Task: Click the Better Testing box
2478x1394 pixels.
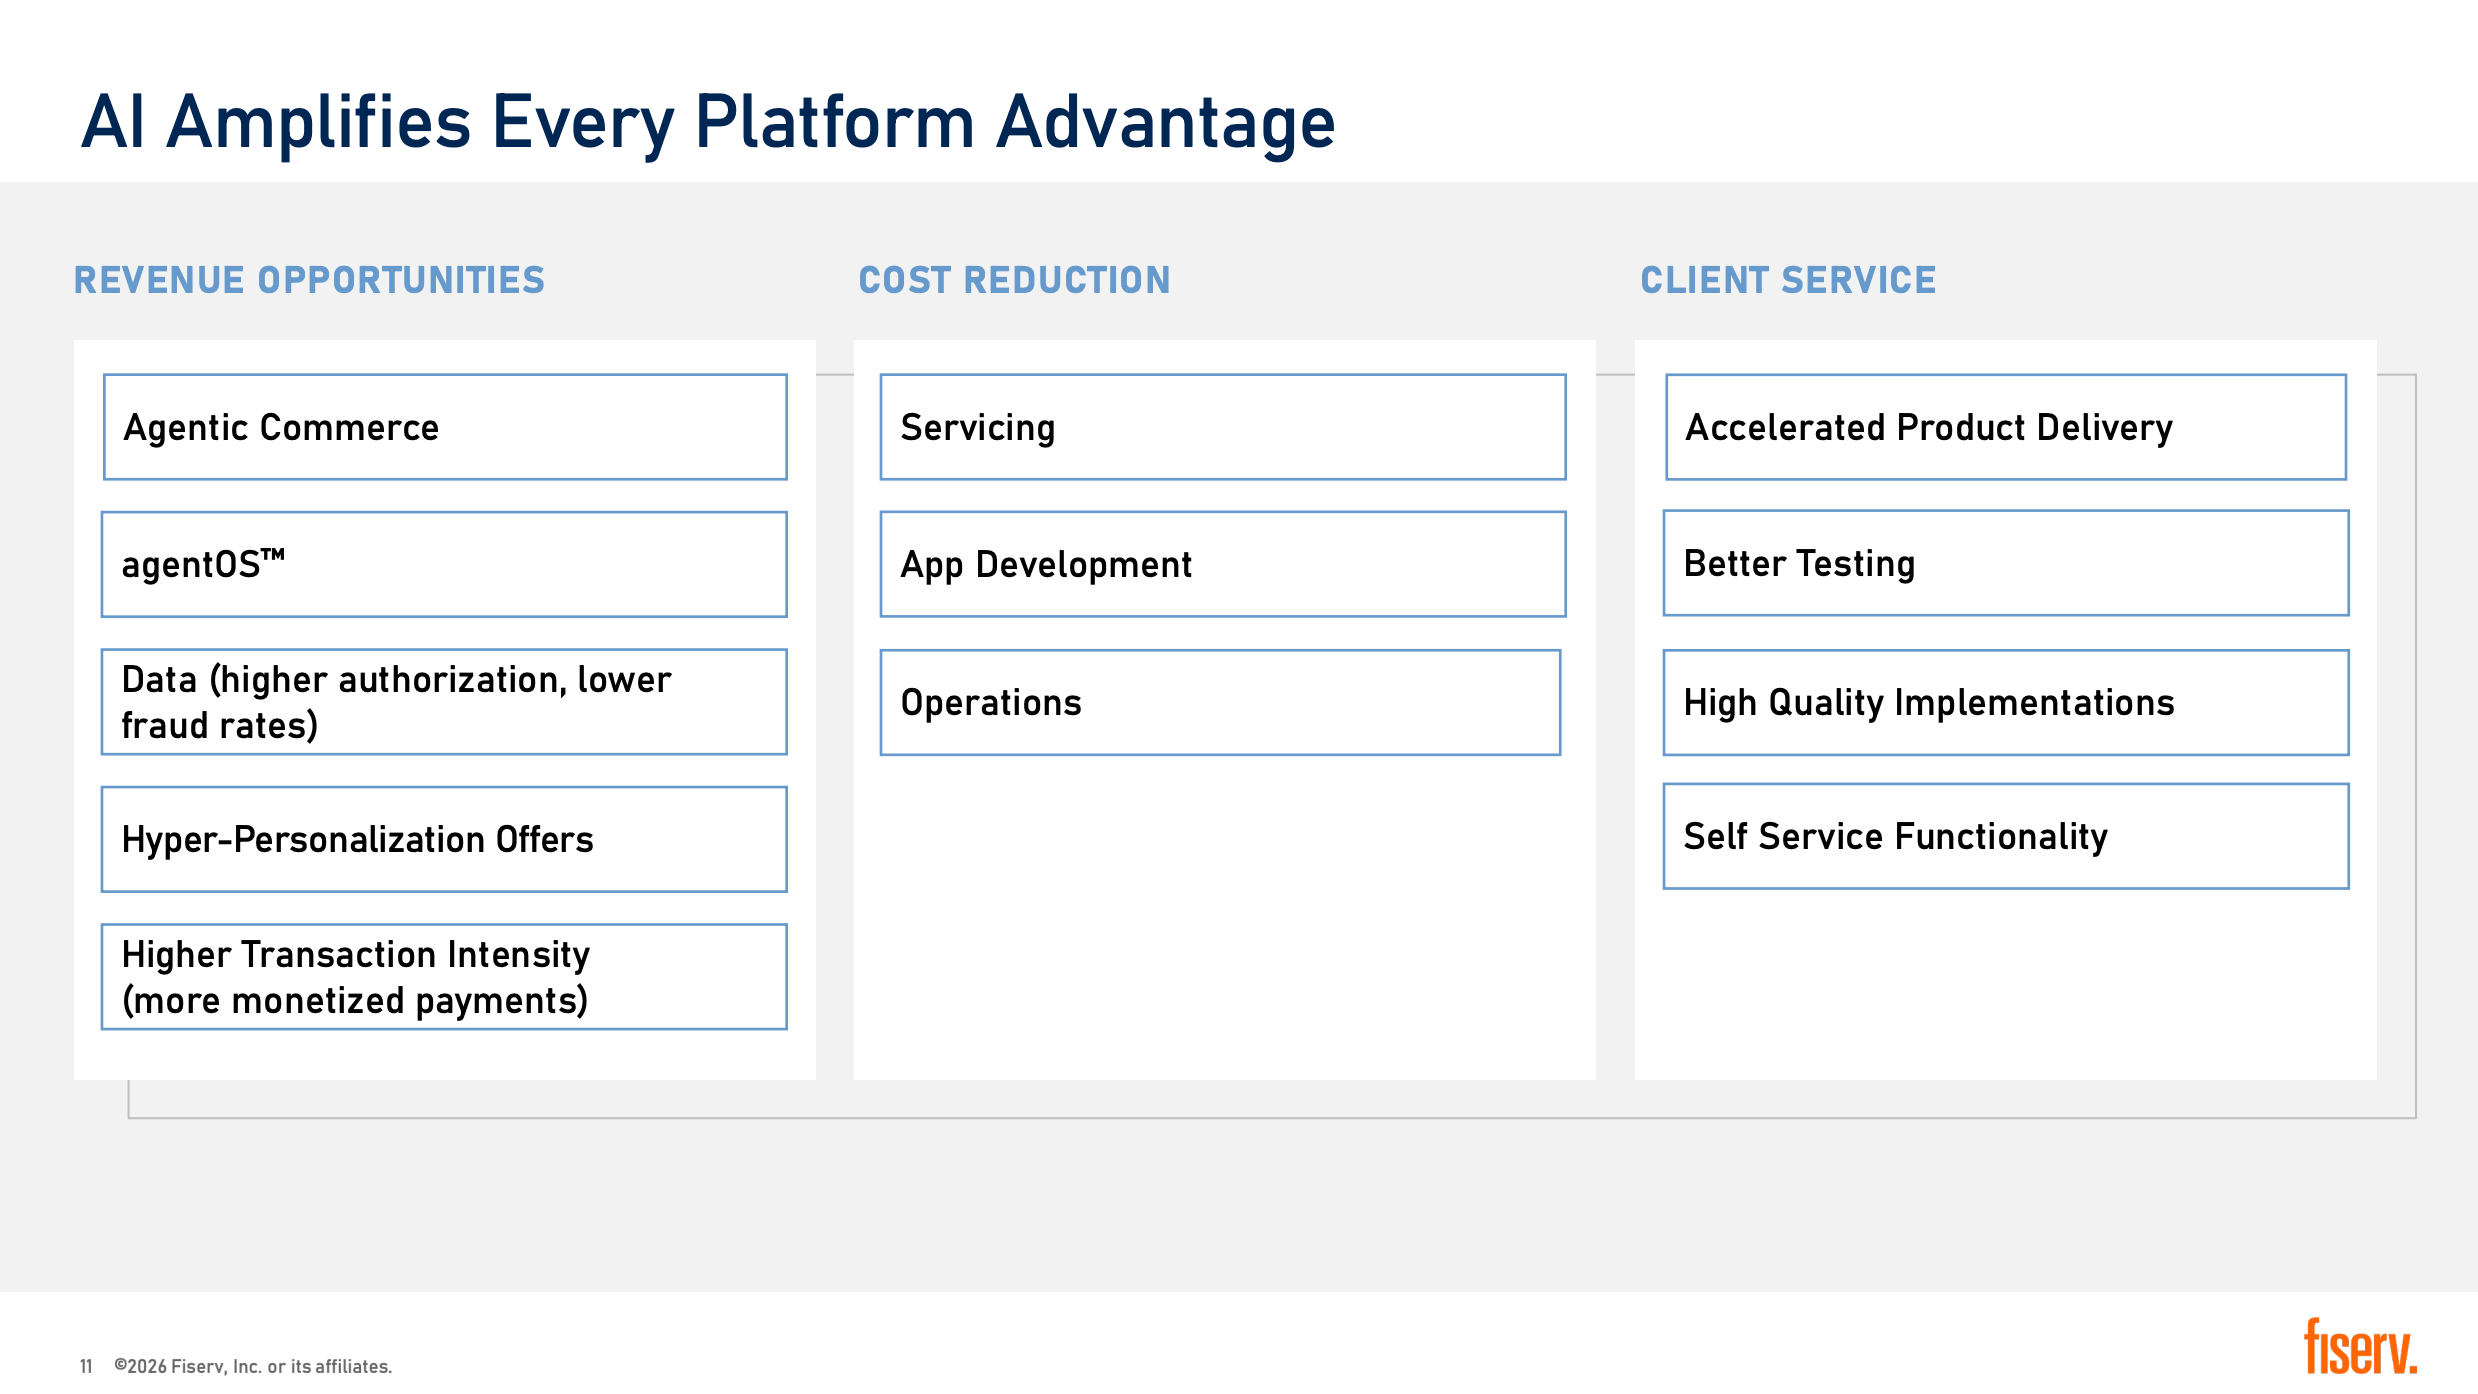Action: coord(2006,563)
